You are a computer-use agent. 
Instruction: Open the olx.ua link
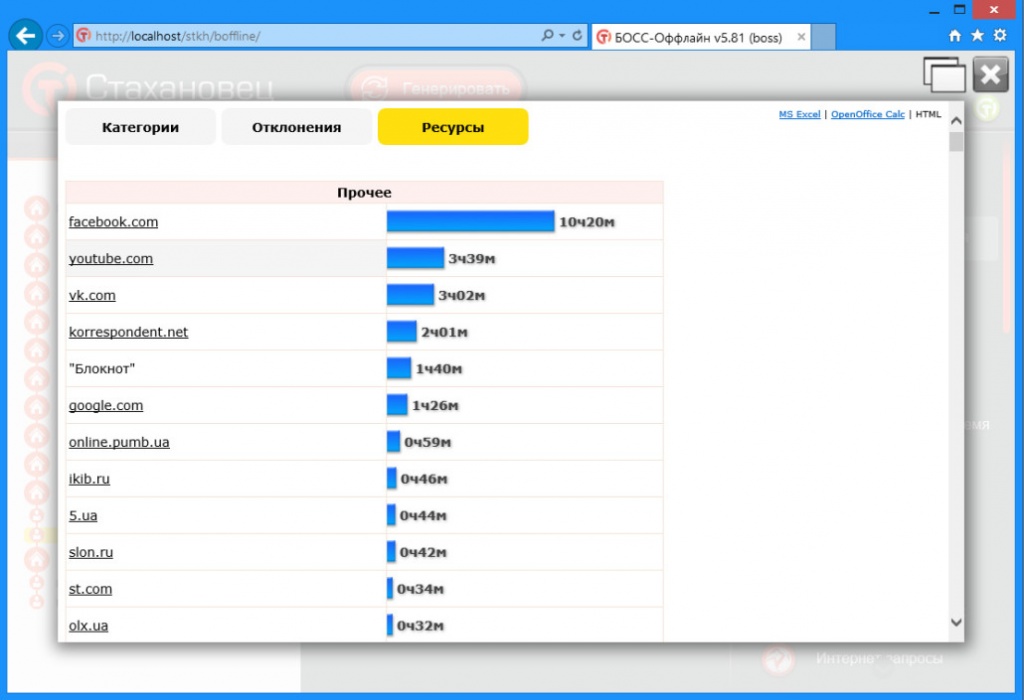pyautogui.click(x=88, y=625)
